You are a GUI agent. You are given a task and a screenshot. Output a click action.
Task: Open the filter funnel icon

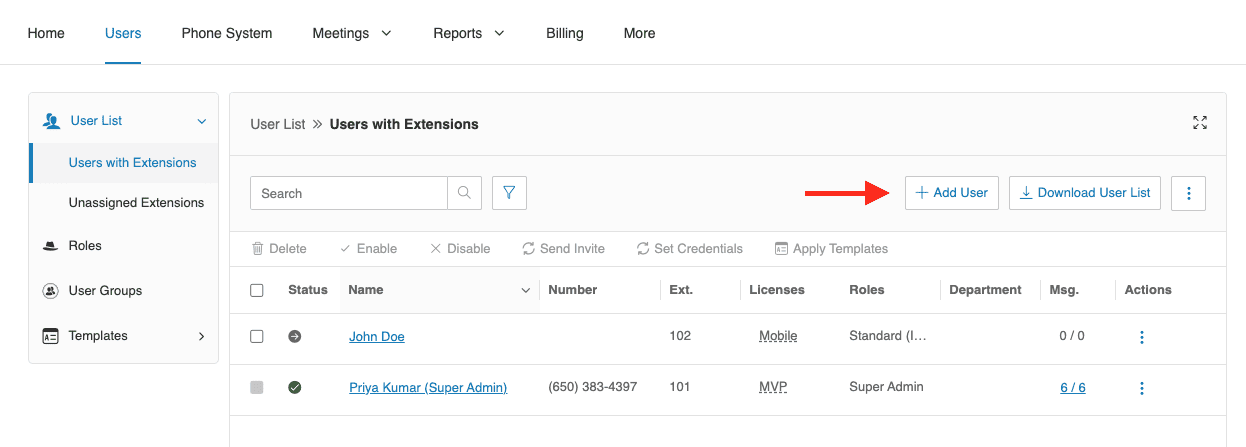(509, 193)
